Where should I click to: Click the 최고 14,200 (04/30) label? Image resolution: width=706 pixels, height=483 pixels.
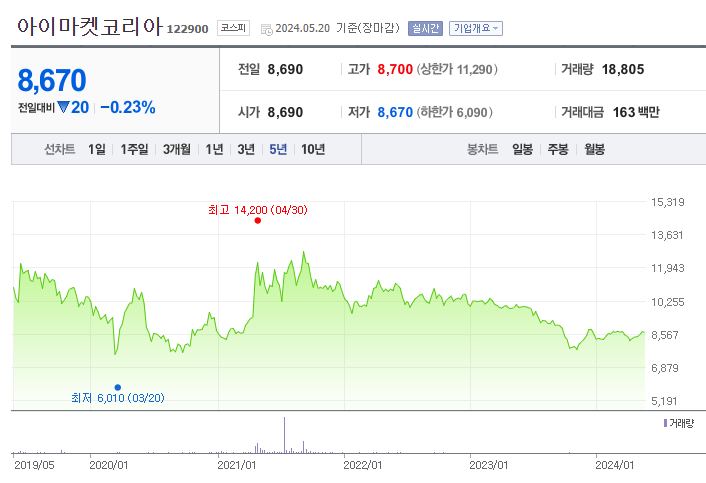coord(258,210)
